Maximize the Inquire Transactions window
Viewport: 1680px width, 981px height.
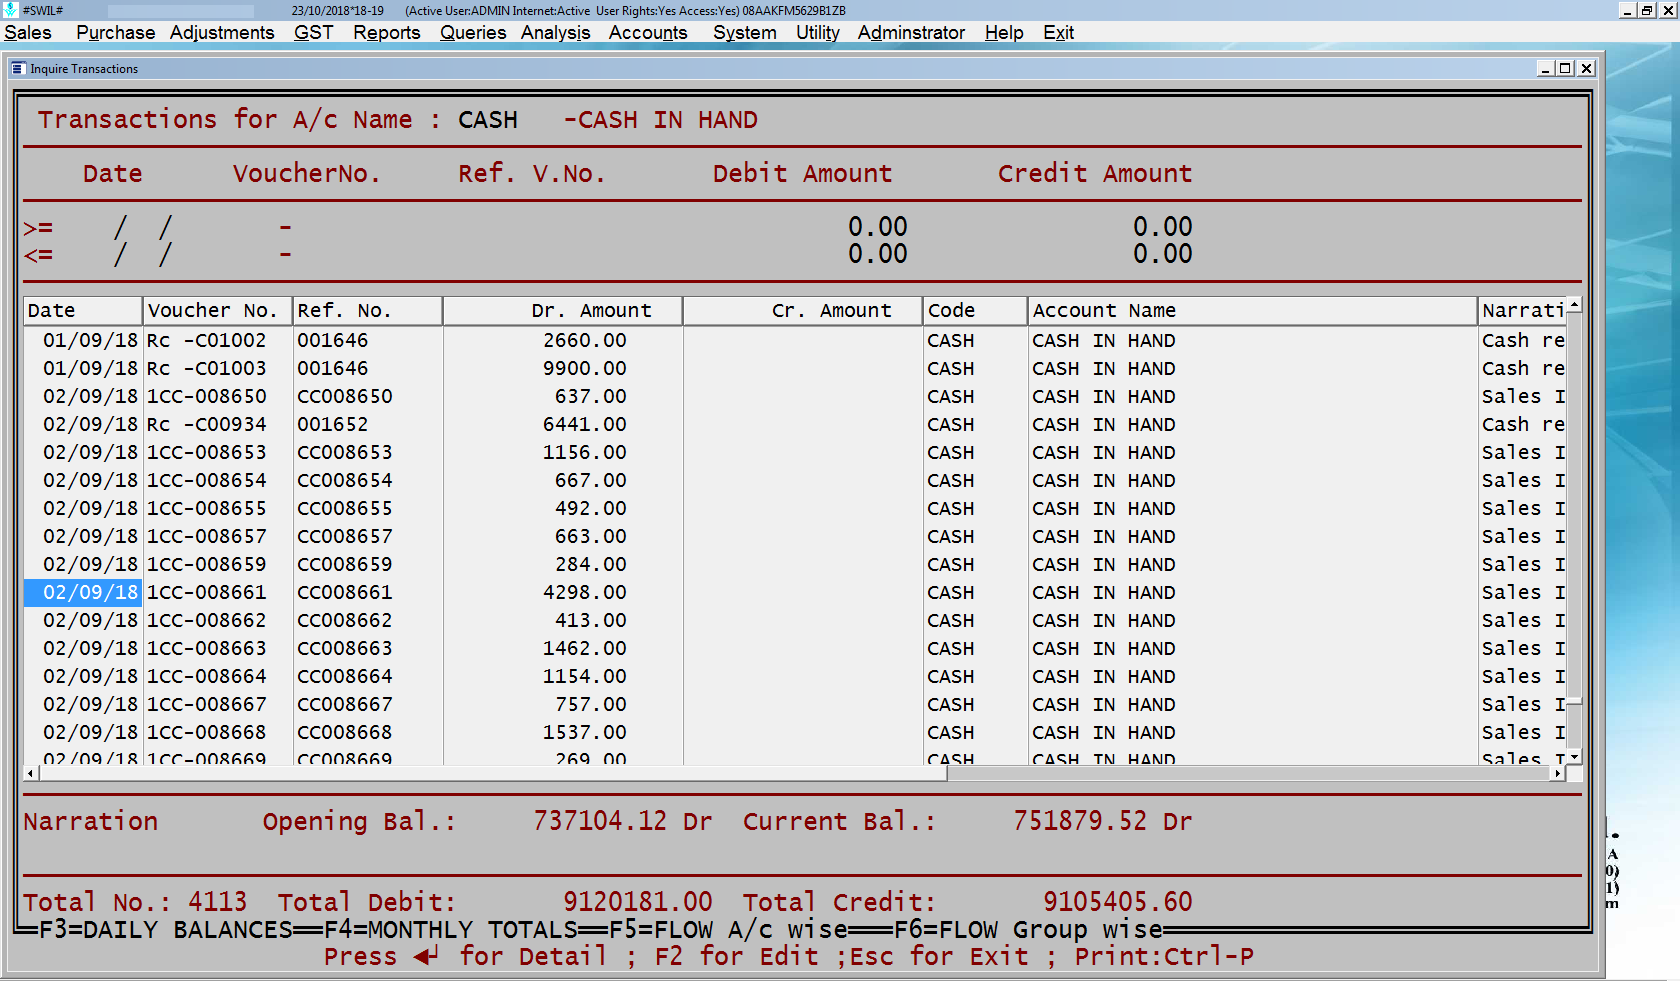tap(1565, 69)
